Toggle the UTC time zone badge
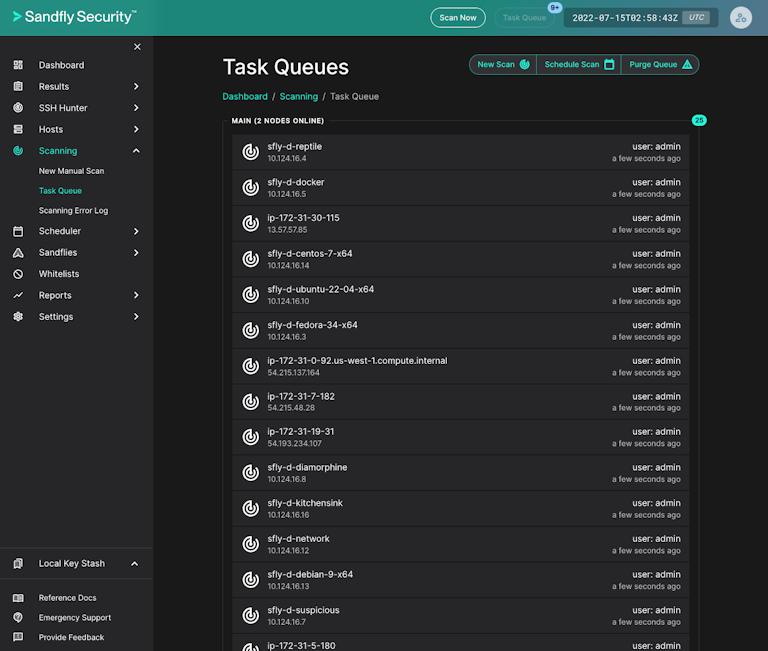 tap(696, 18)
